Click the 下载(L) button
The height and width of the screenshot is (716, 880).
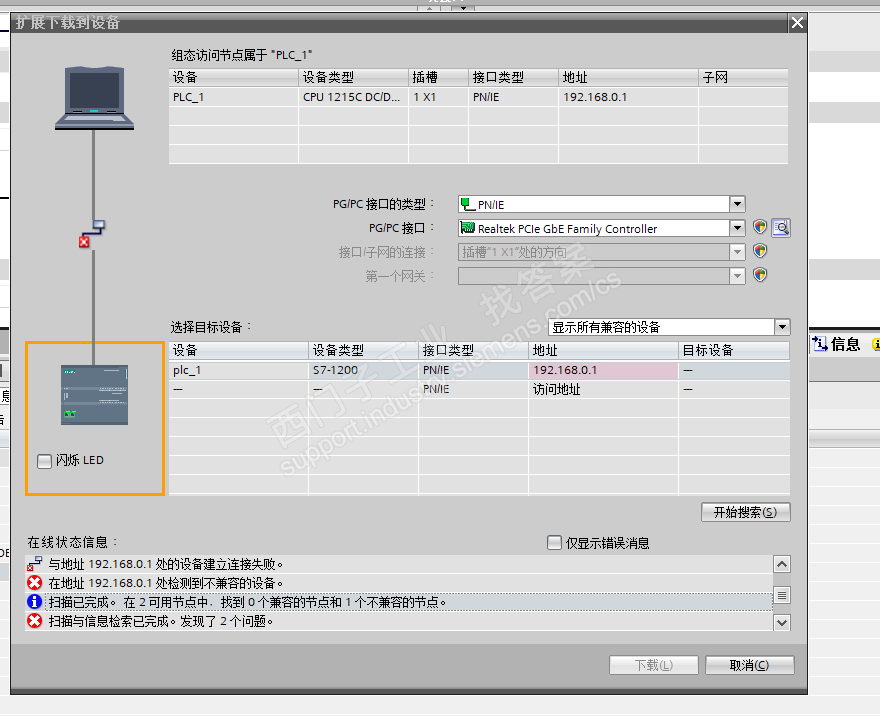(654, 665)
